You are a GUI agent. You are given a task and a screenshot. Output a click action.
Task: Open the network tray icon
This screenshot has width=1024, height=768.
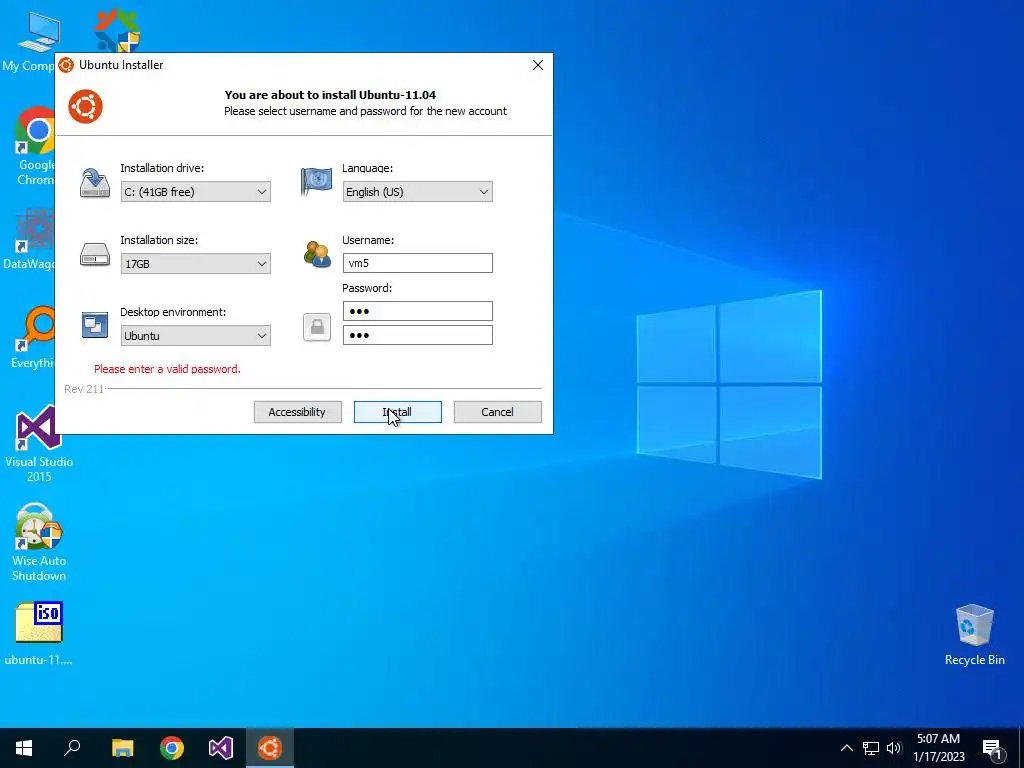tap(871, 748)
